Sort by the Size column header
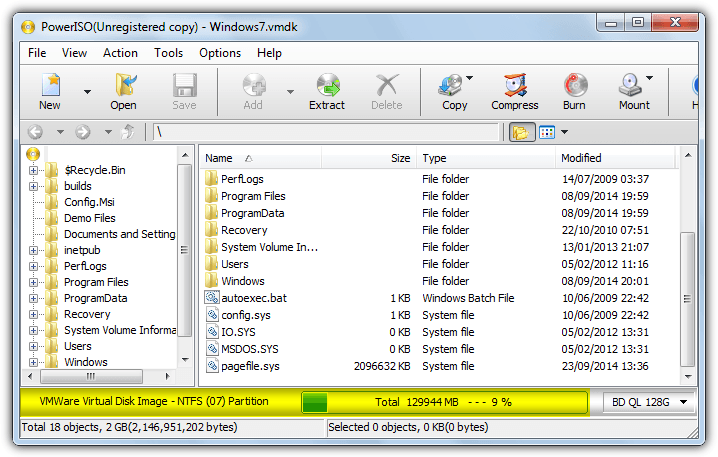The height and width of the screenshot is (457, 718). 369,158
